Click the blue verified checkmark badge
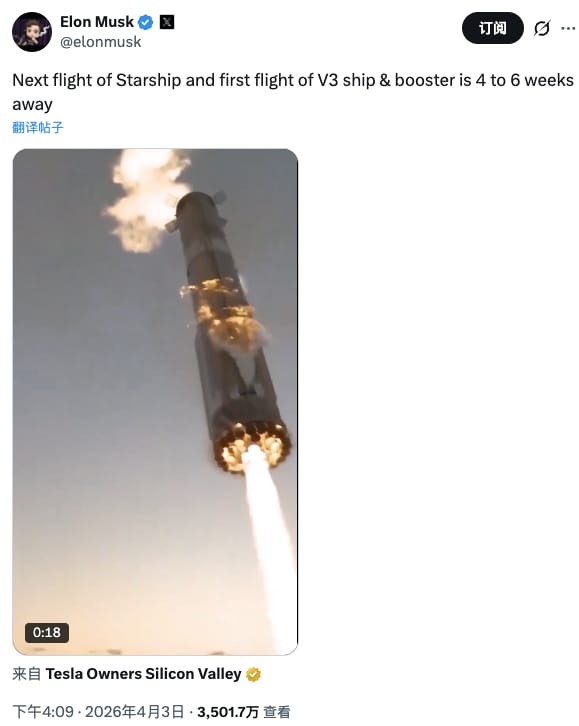Screen dimensions: 579x726 click(146, 22)
